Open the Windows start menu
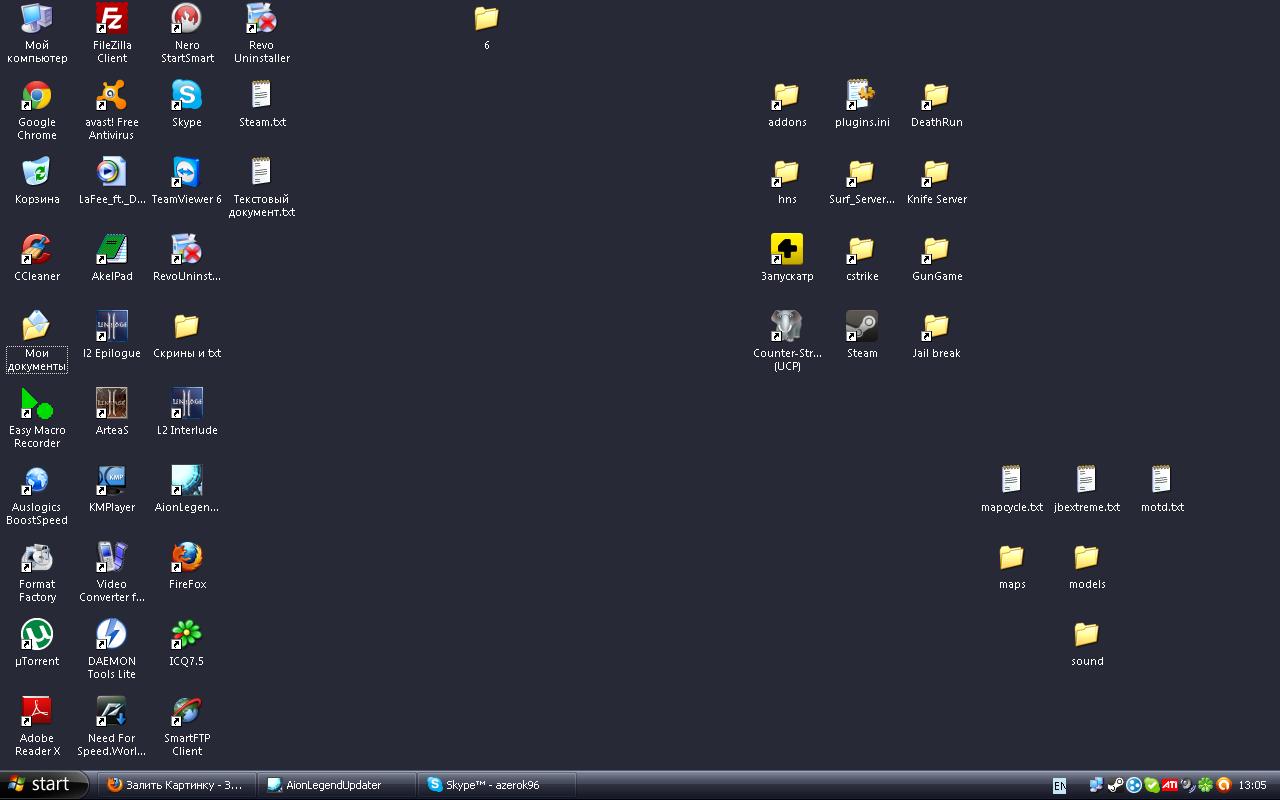The height and width of the screenshot is (800, 1280). (44, 785)
